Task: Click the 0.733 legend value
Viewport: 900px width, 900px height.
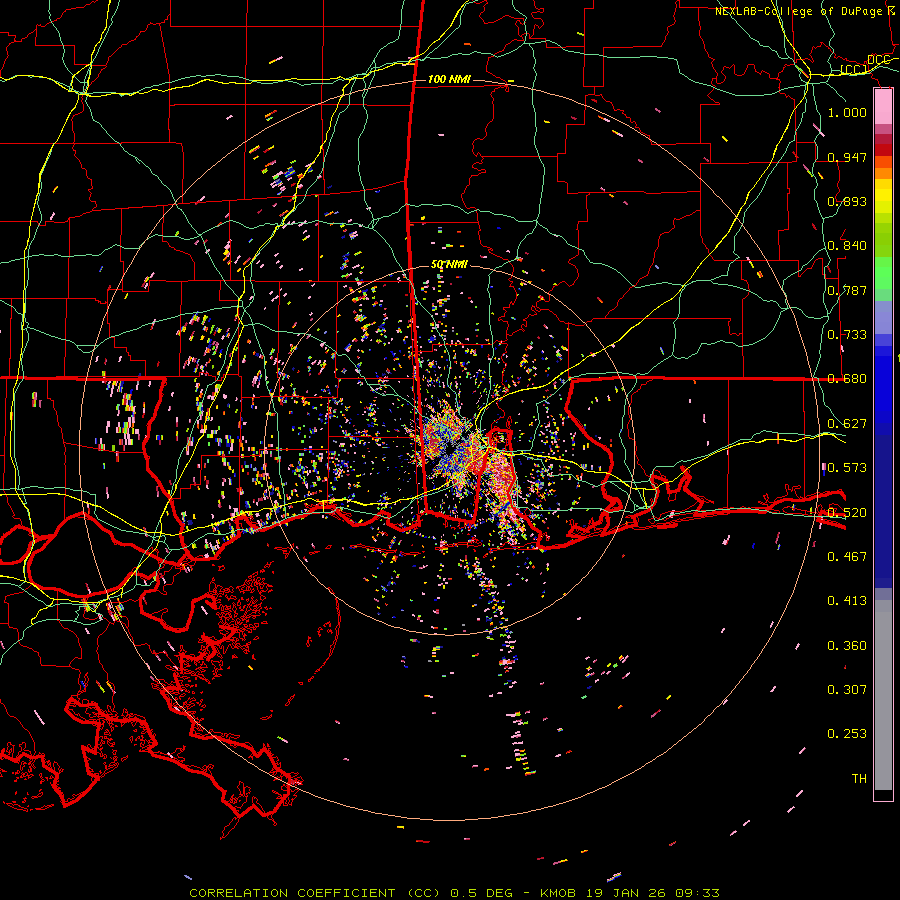Action: [847, 334]
